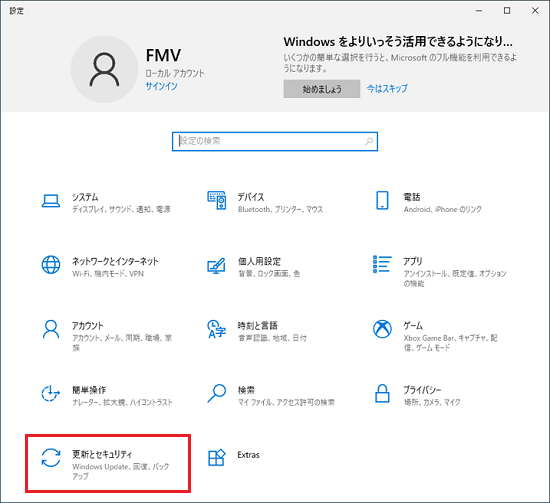The width and height of the screenshot is (550, 503).
Task: Click the 始めましょう button
Action: click(x=322, y=89)
